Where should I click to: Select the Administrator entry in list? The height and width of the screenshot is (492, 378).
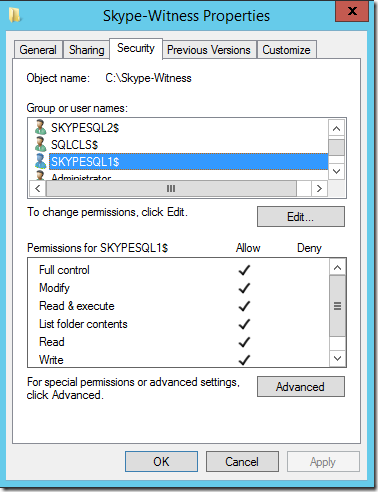pos(81,177)
